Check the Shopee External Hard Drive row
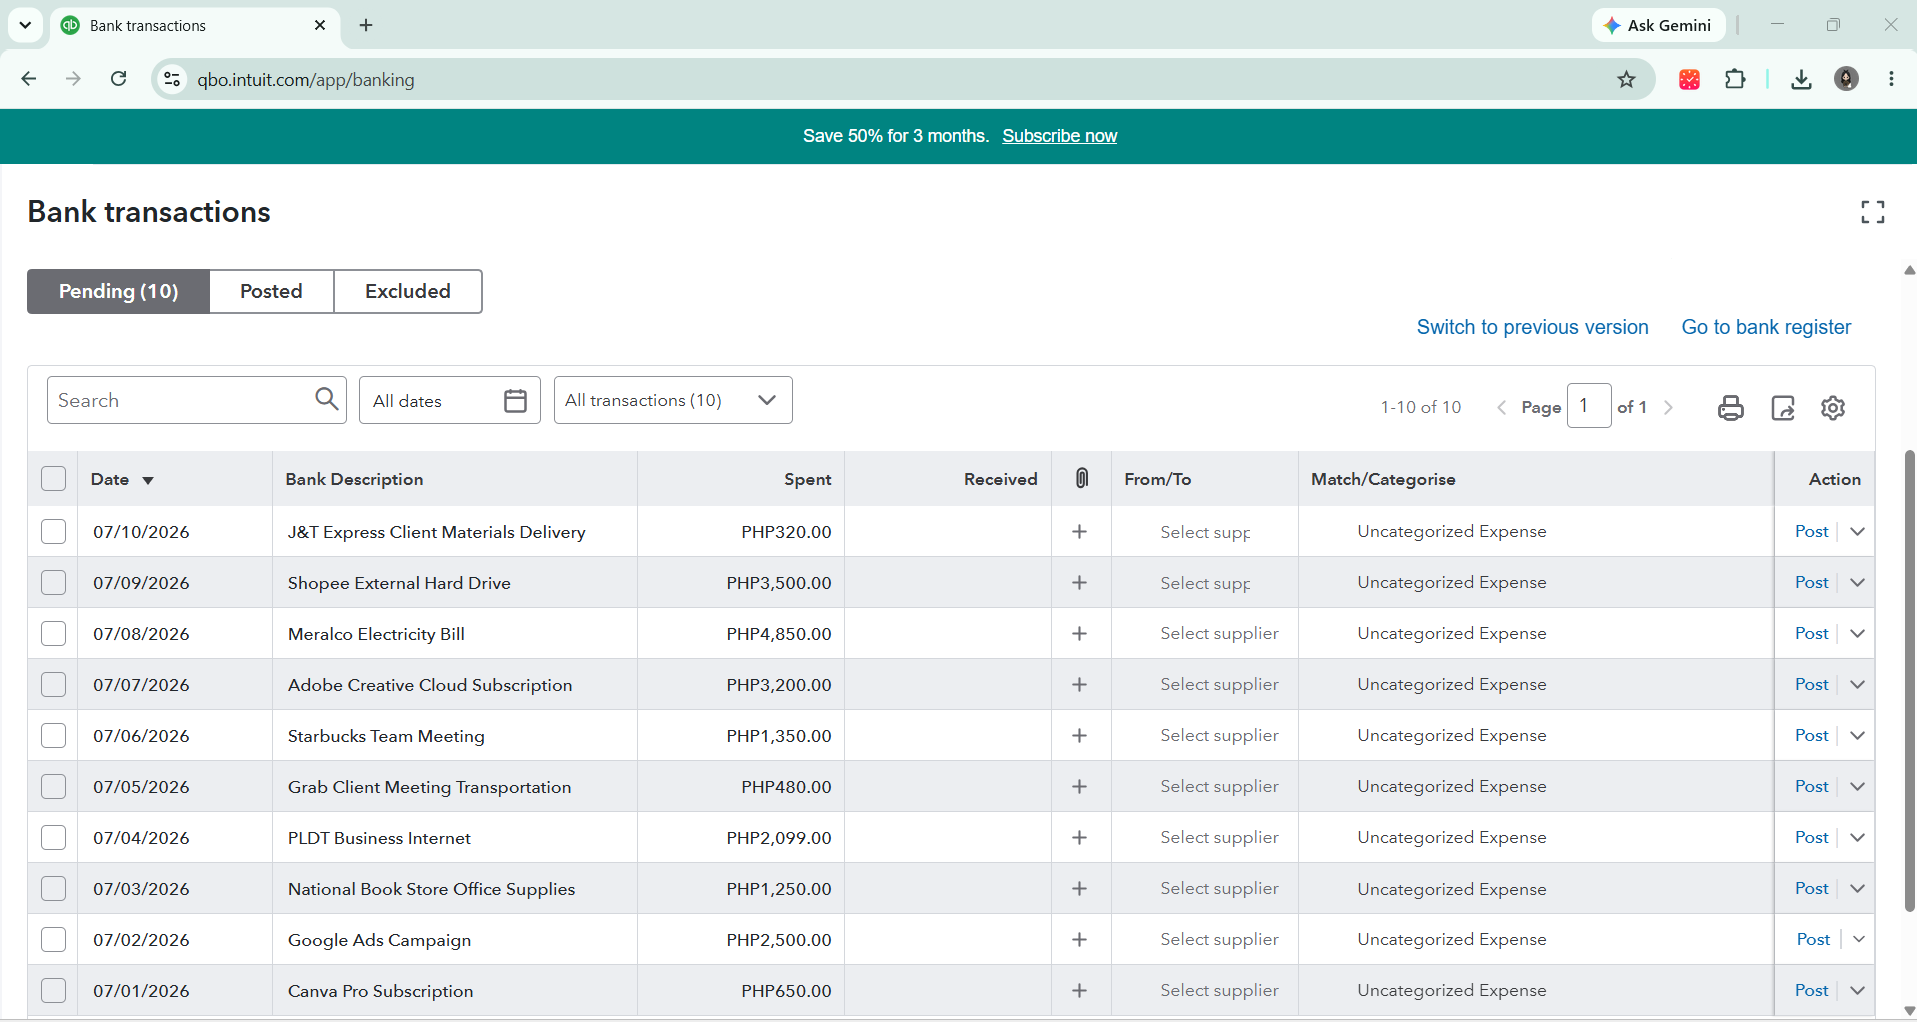The height and width of the screenshot is (1022, 1917). pos(54,583)
